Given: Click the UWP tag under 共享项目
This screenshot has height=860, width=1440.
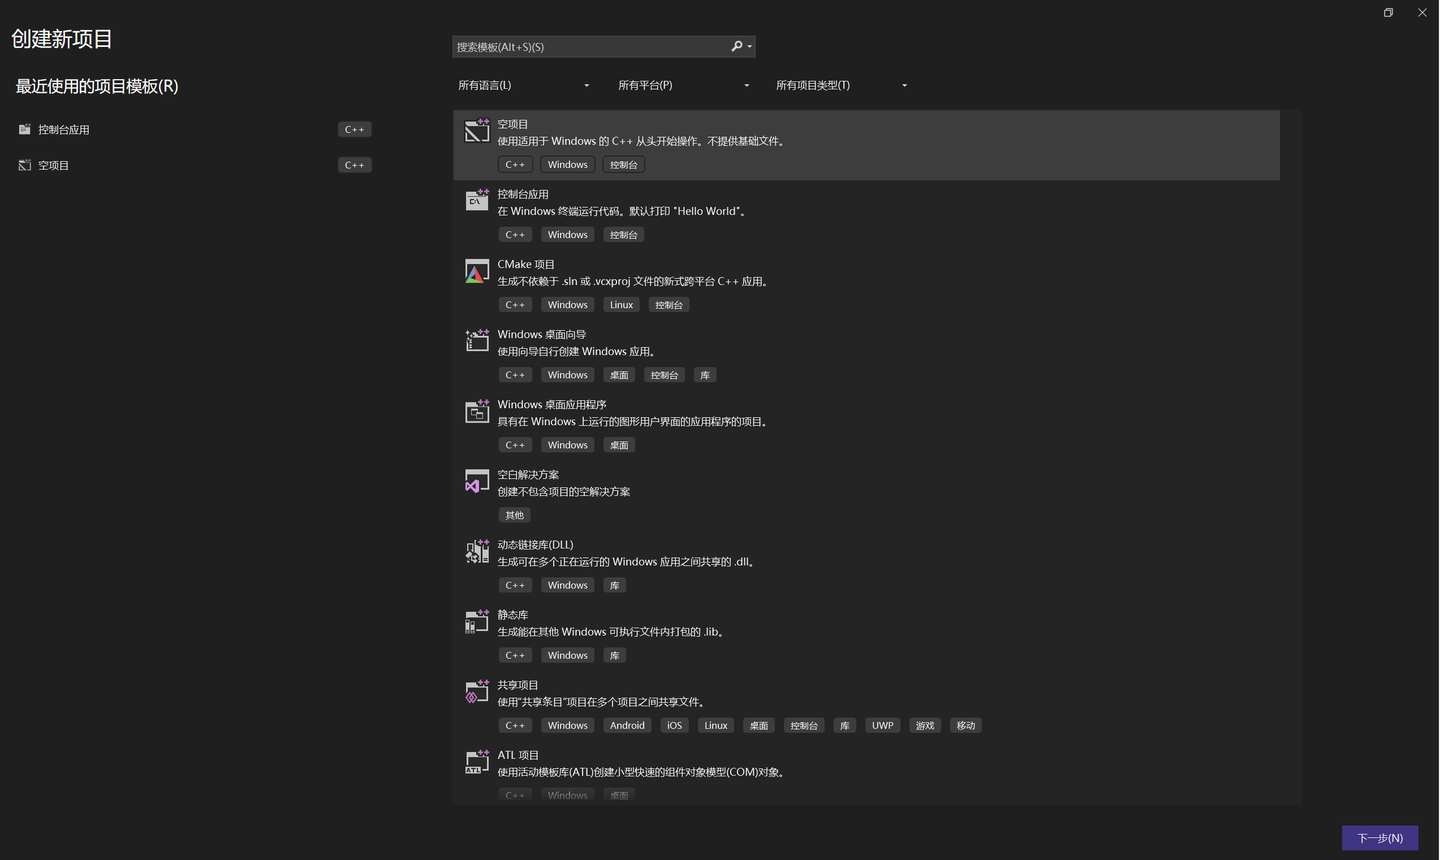Looking at the screenshot, I should [882, 725].
